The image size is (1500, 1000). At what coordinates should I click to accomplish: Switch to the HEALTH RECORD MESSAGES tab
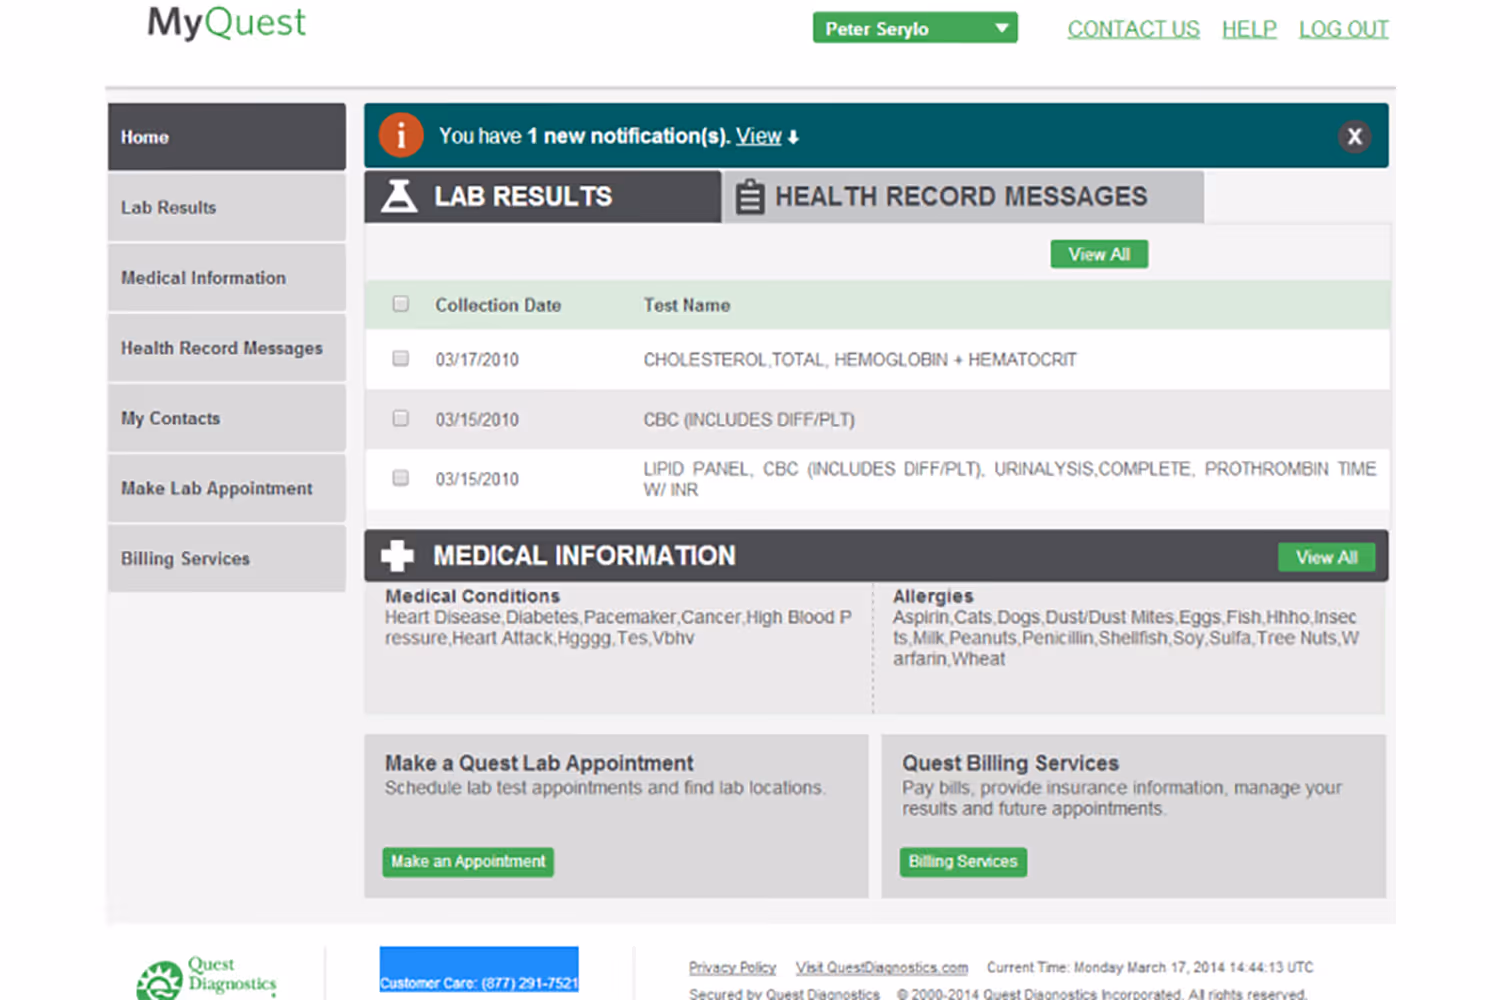964,197
